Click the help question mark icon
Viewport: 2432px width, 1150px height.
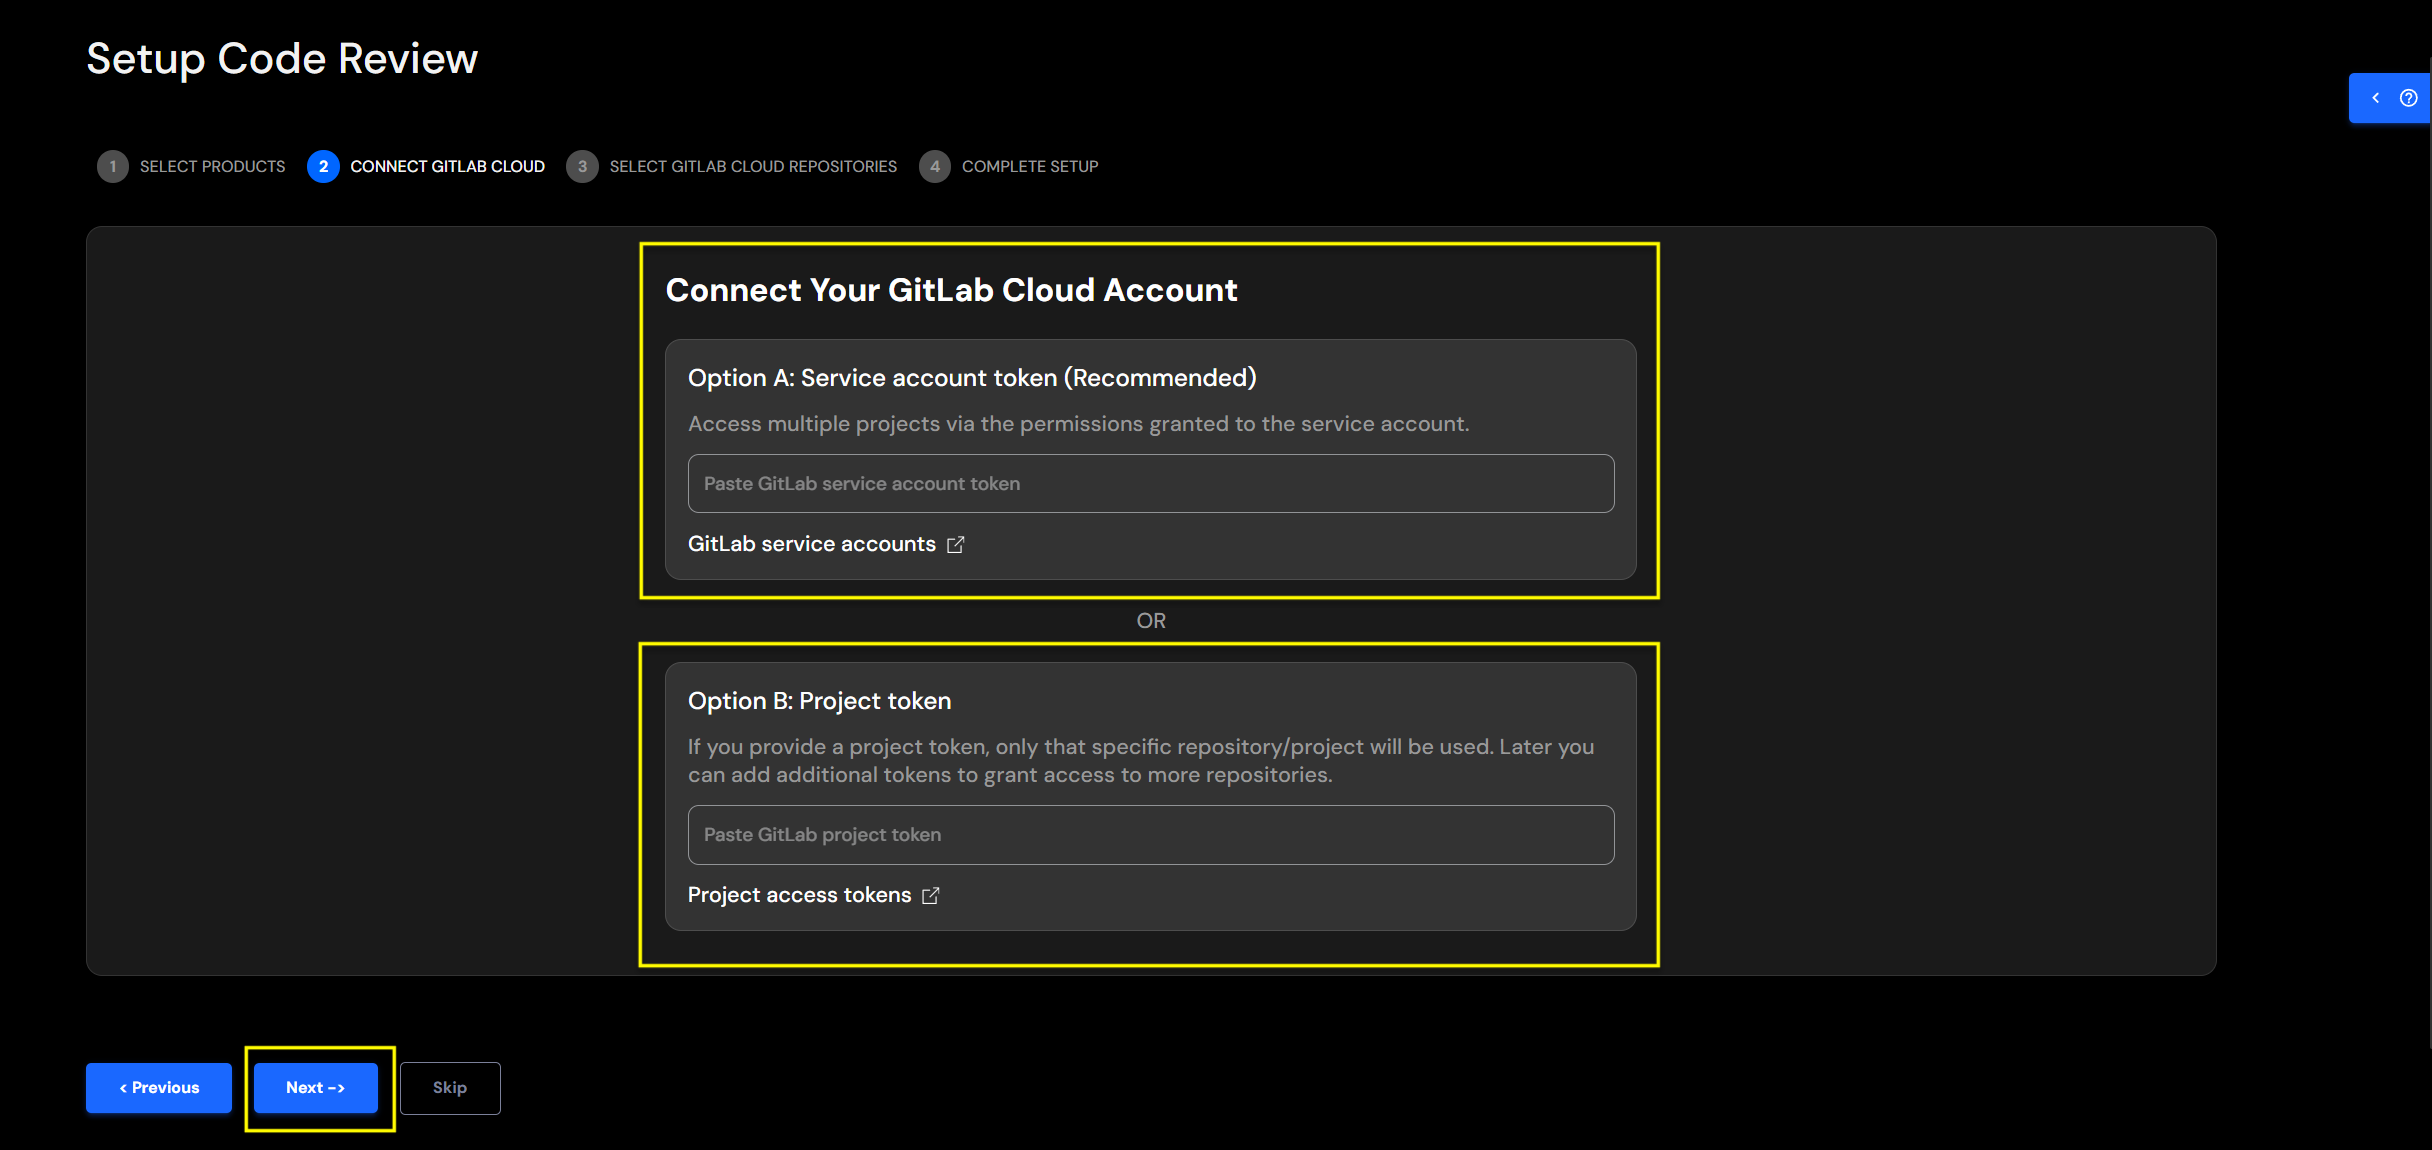click(2408, 98)
